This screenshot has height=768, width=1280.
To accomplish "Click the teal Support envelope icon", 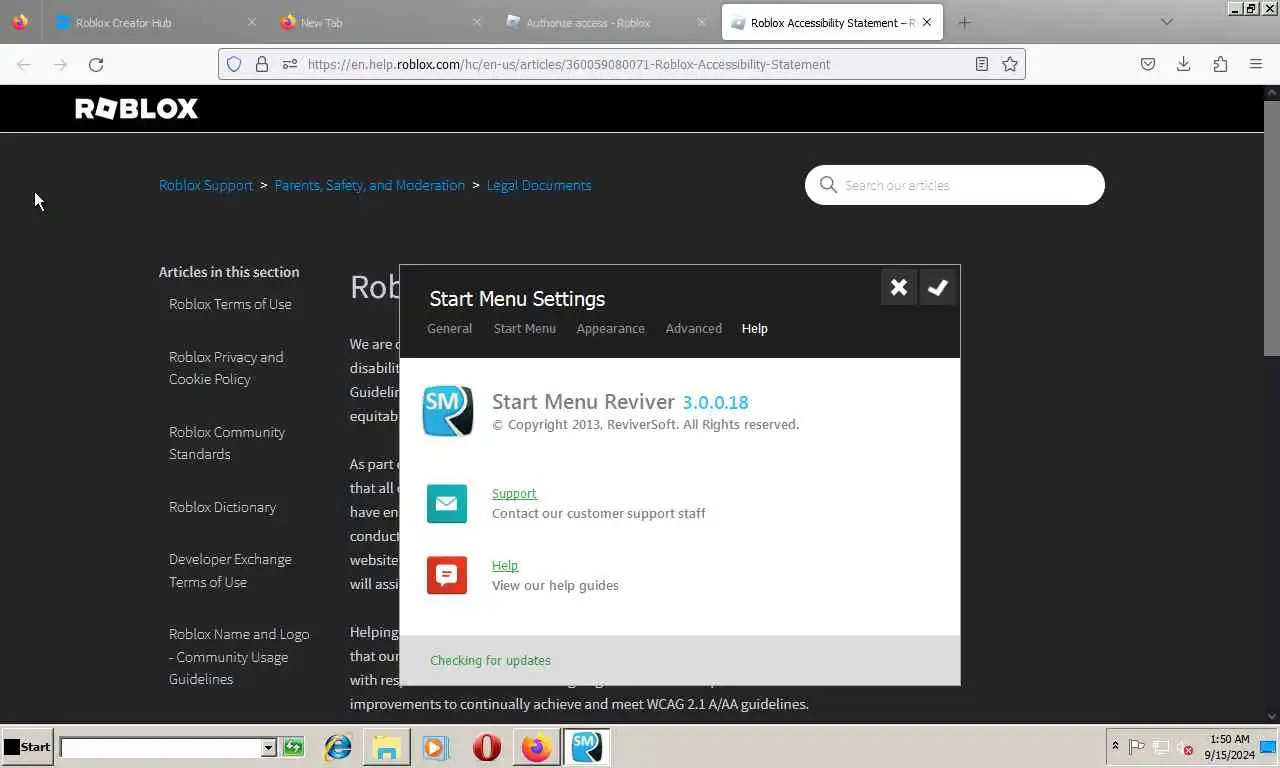I will point(447,503).
